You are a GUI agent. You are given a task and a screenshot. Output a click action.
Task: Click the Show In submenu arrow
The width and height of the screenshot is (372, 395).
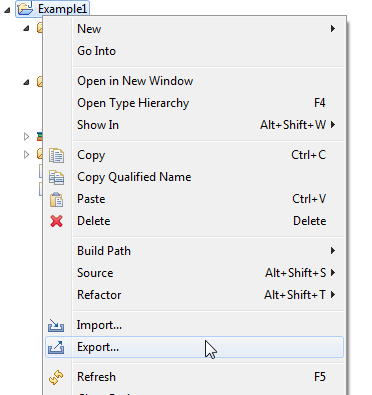click(333, 125)
